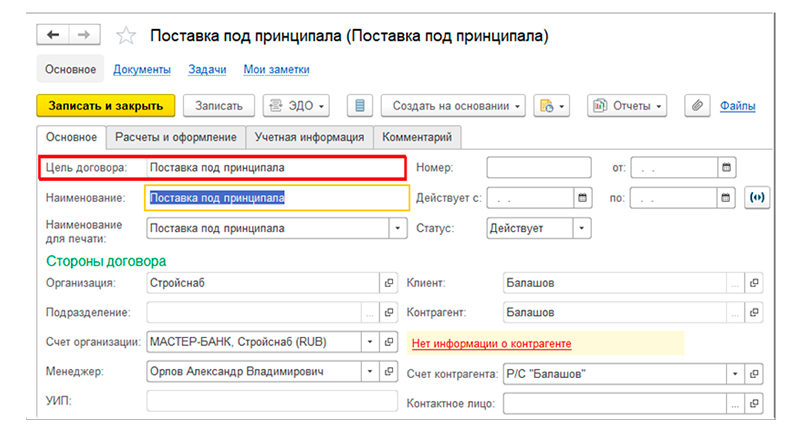Viewport: 805px width, 432px height.
Task: Open Счет контрагента record via open icon
Action: [754, 374]
